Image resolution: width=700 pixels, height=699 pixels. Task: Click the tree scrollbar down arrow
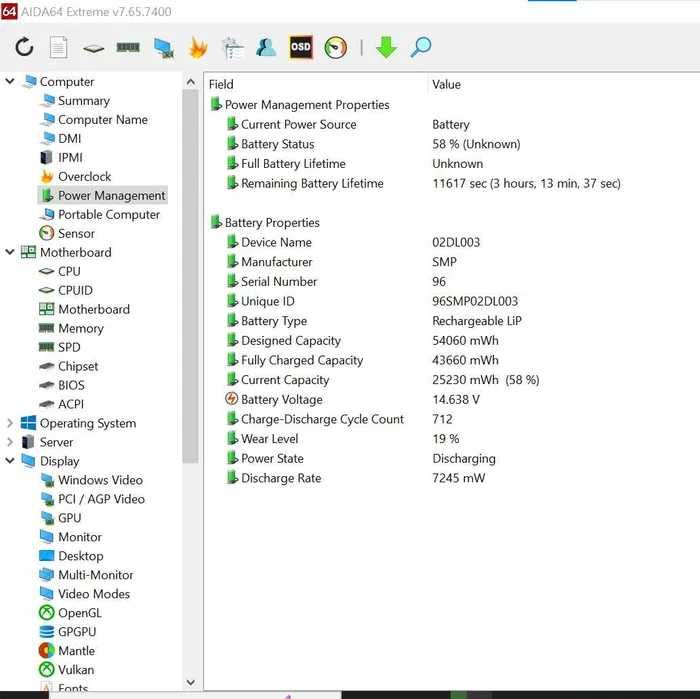click(x=191, y=682)
